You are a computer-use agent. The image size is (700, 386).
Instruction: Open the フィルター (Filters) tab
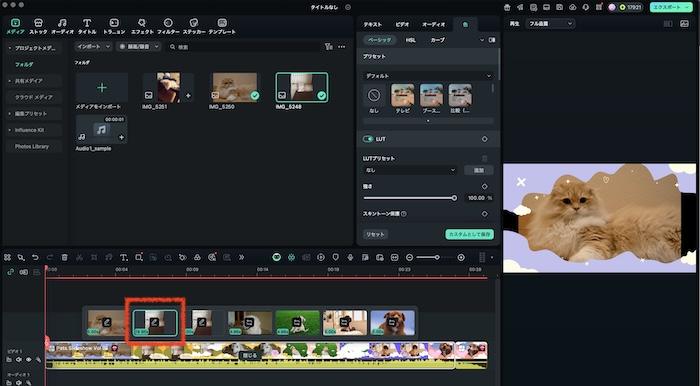click(168, 26)
